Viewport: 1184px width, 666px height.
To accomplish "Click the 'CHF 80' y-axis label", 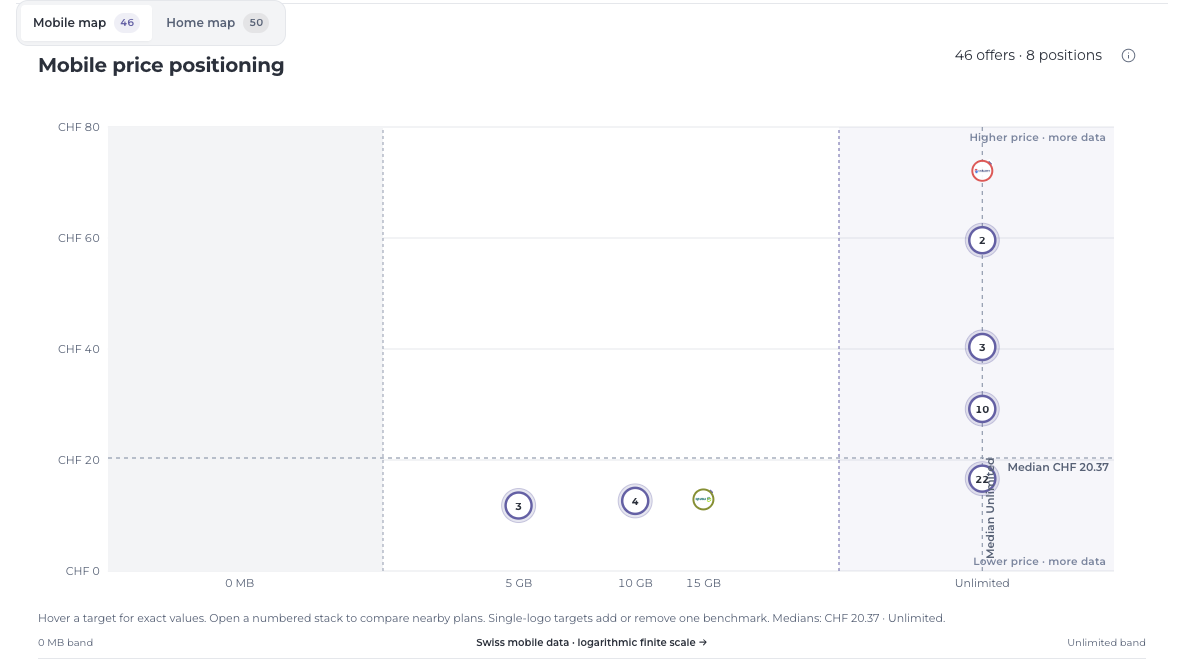I will tap(79, 127).
